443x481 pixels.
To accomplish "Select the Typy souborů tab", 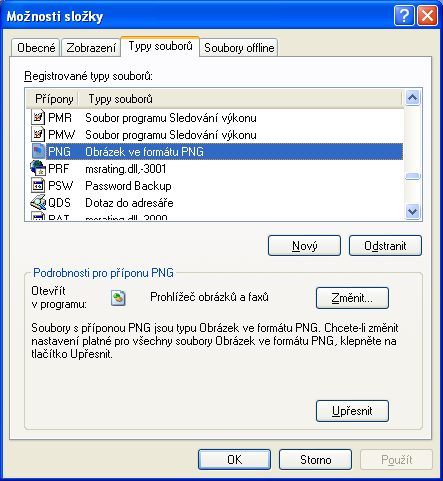I will coord(160,46).
